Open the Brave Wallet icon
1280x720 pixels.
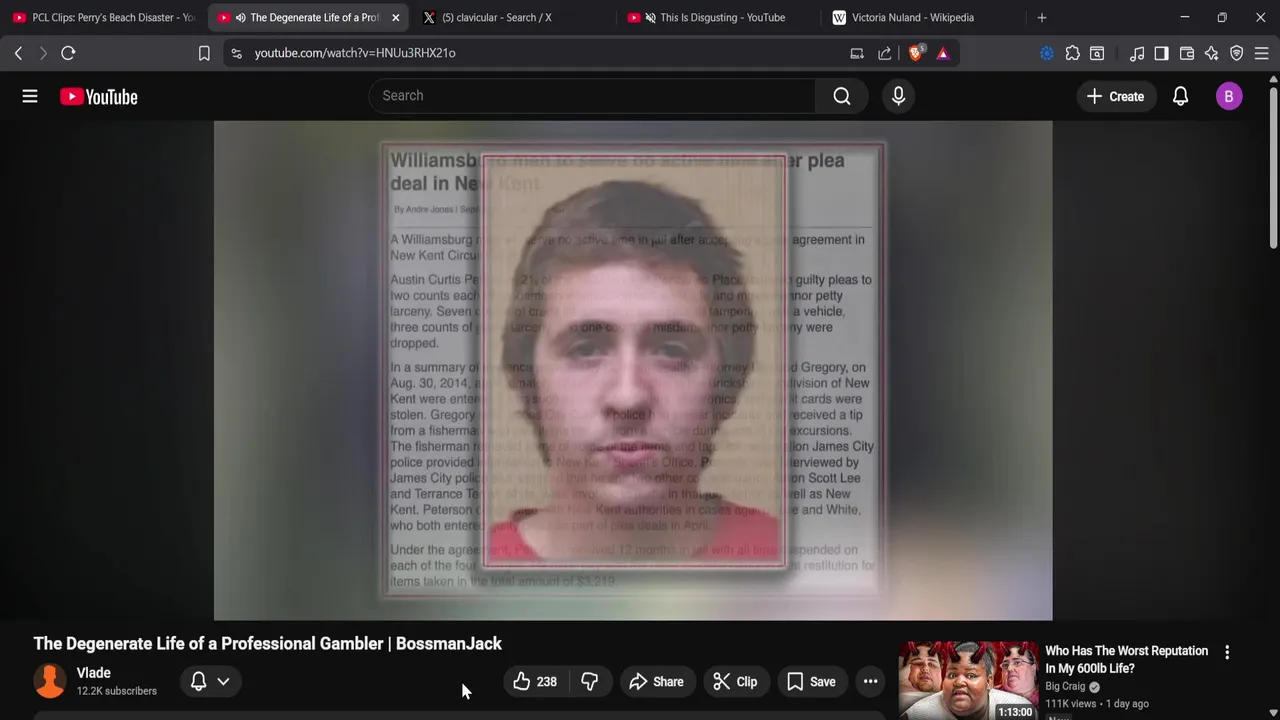(x=1187, y=53)
